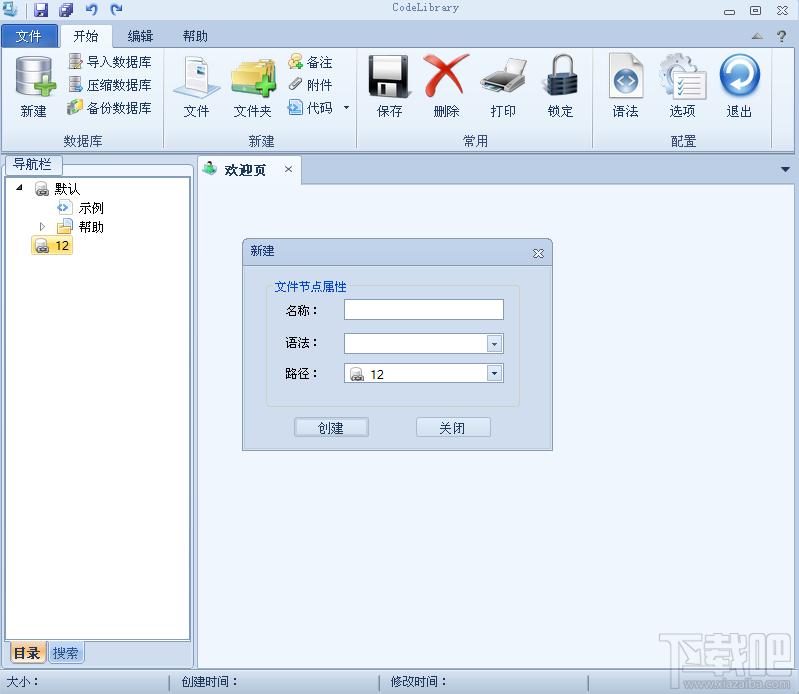The width and height of the screenshot is (799, 694).
Task: Click quick access Save icon in title bar
Action: tap(41, 9)
